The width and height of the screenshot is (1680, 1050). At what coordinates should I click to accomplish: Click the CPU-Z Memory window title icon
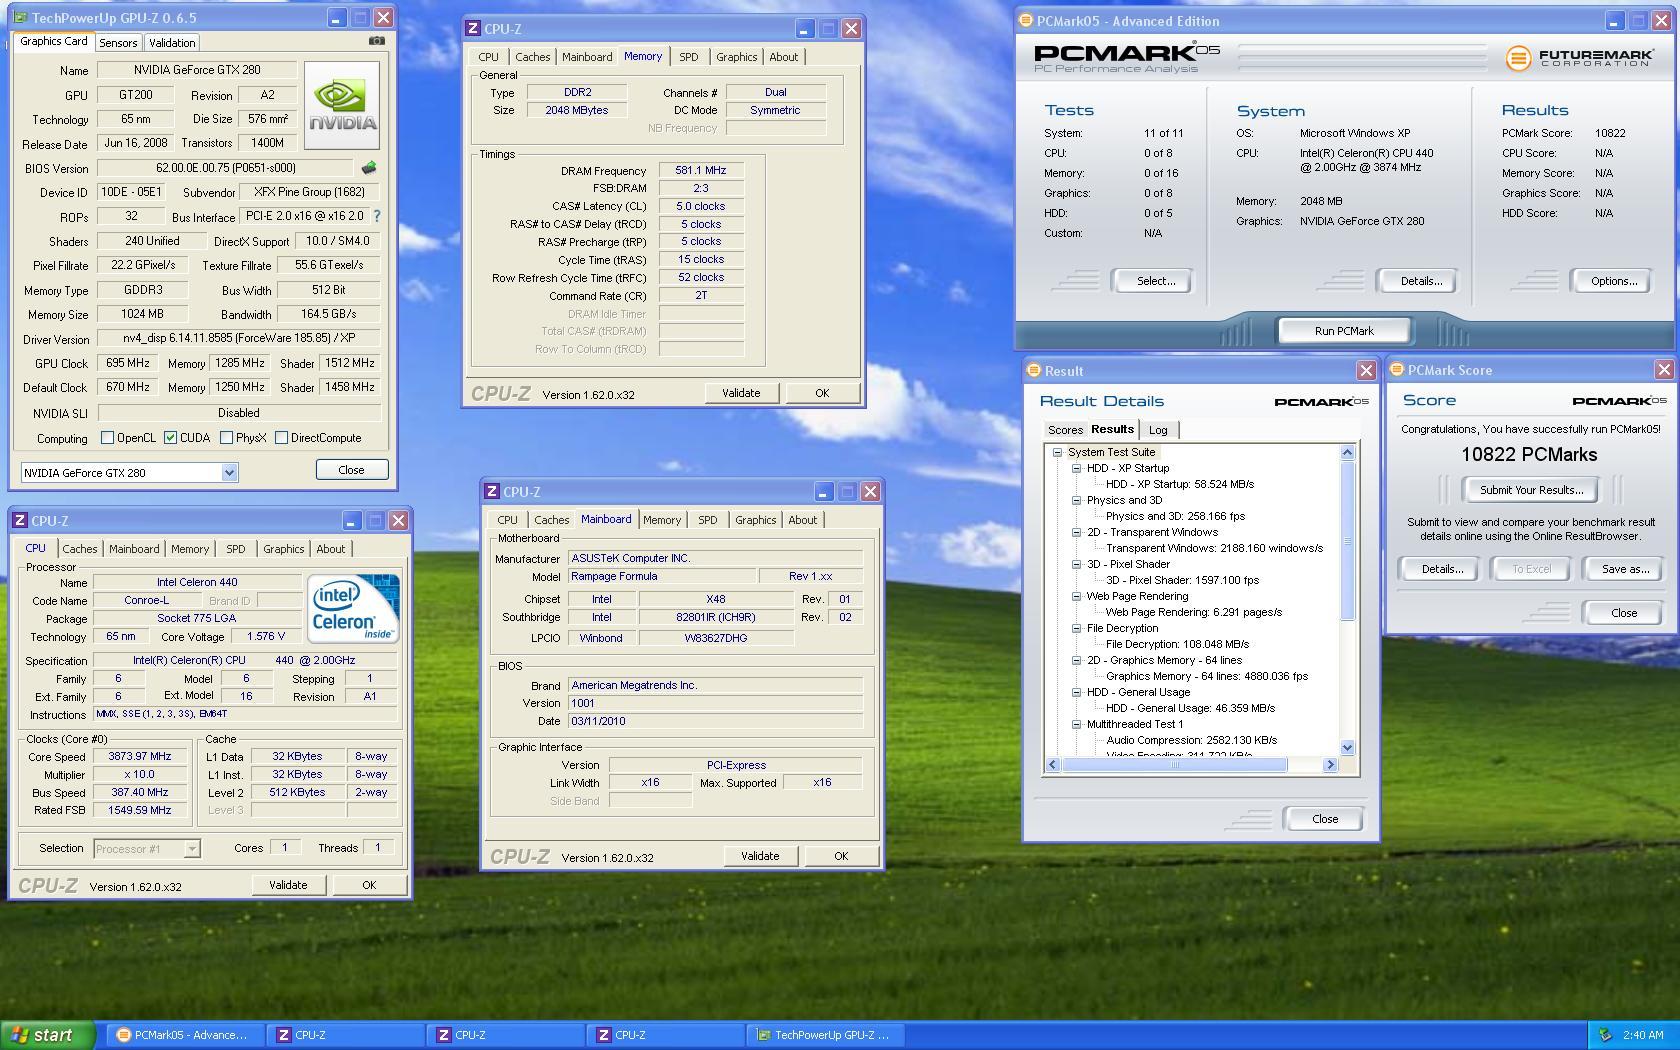[x=473, y=29]
